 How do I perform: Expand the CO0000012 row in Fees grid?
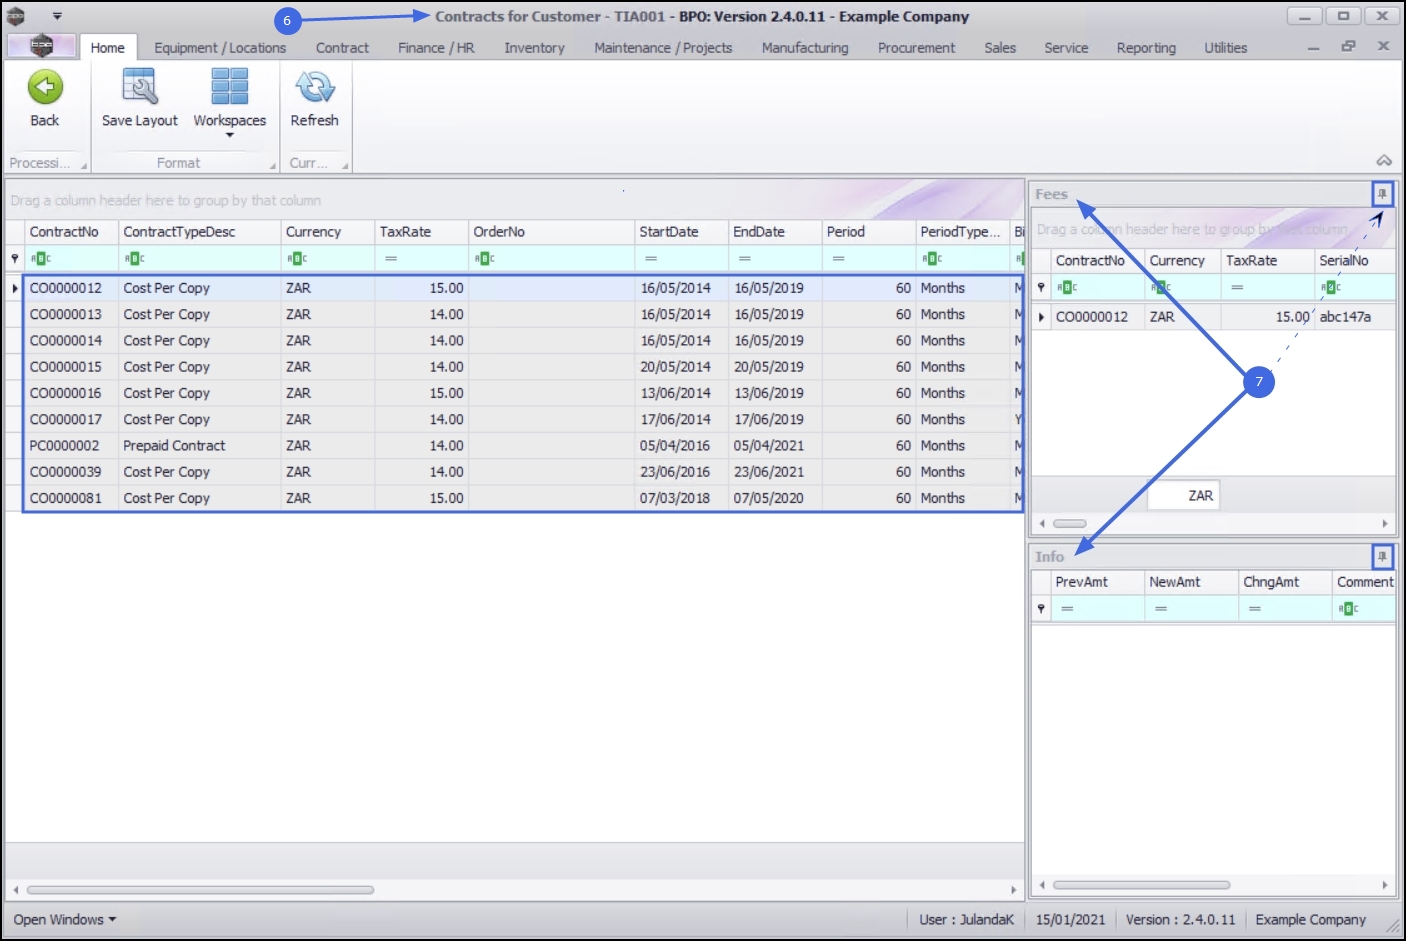click(x=1041, y=317)
